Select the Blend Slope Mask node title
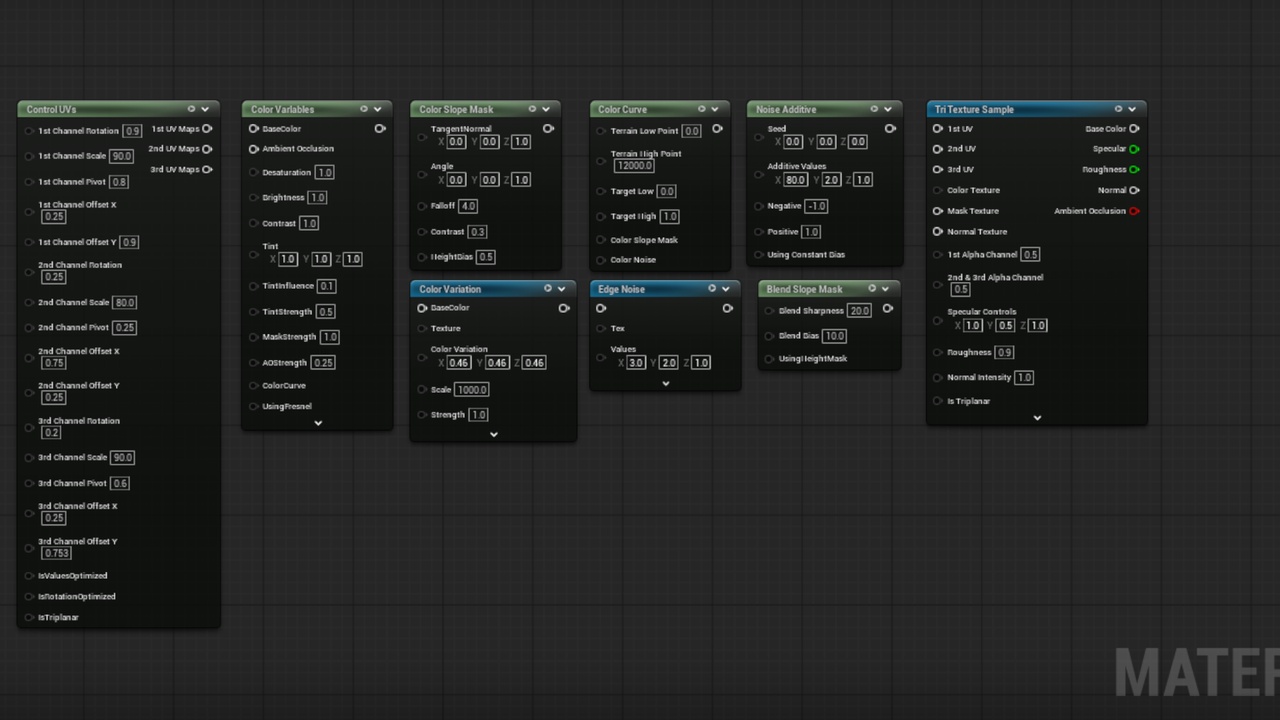Image resolution: width=1280 pixels, height=720 pixels. 804,289
